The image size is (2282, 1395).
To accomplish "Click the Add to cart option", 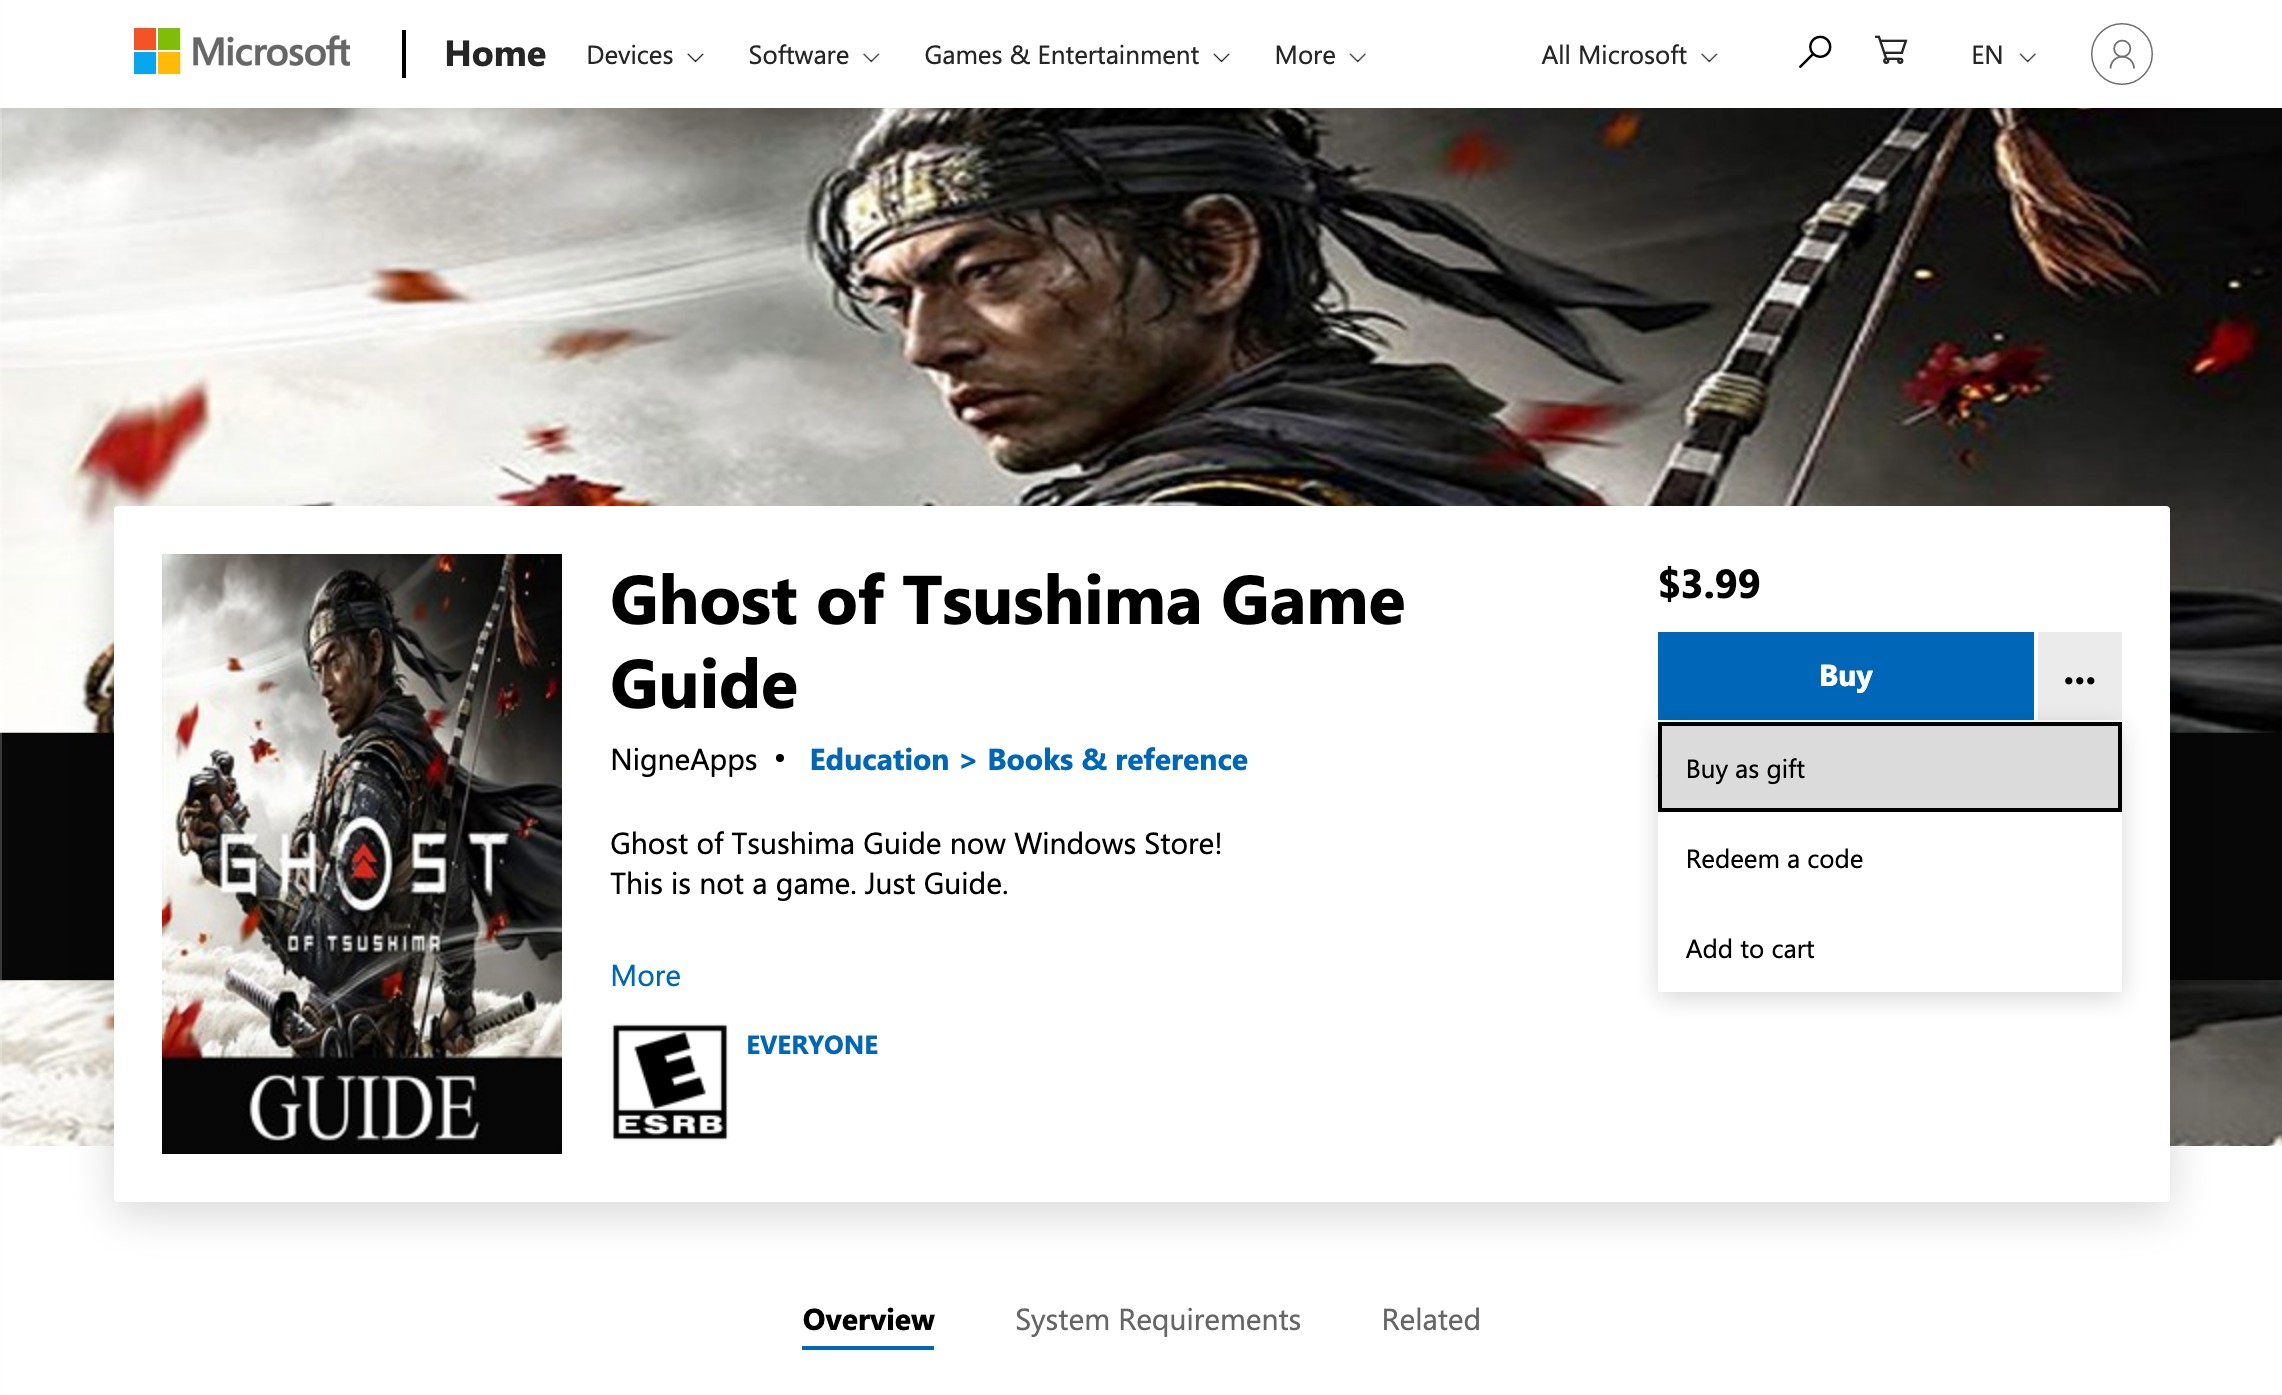I will point(1749,947).
